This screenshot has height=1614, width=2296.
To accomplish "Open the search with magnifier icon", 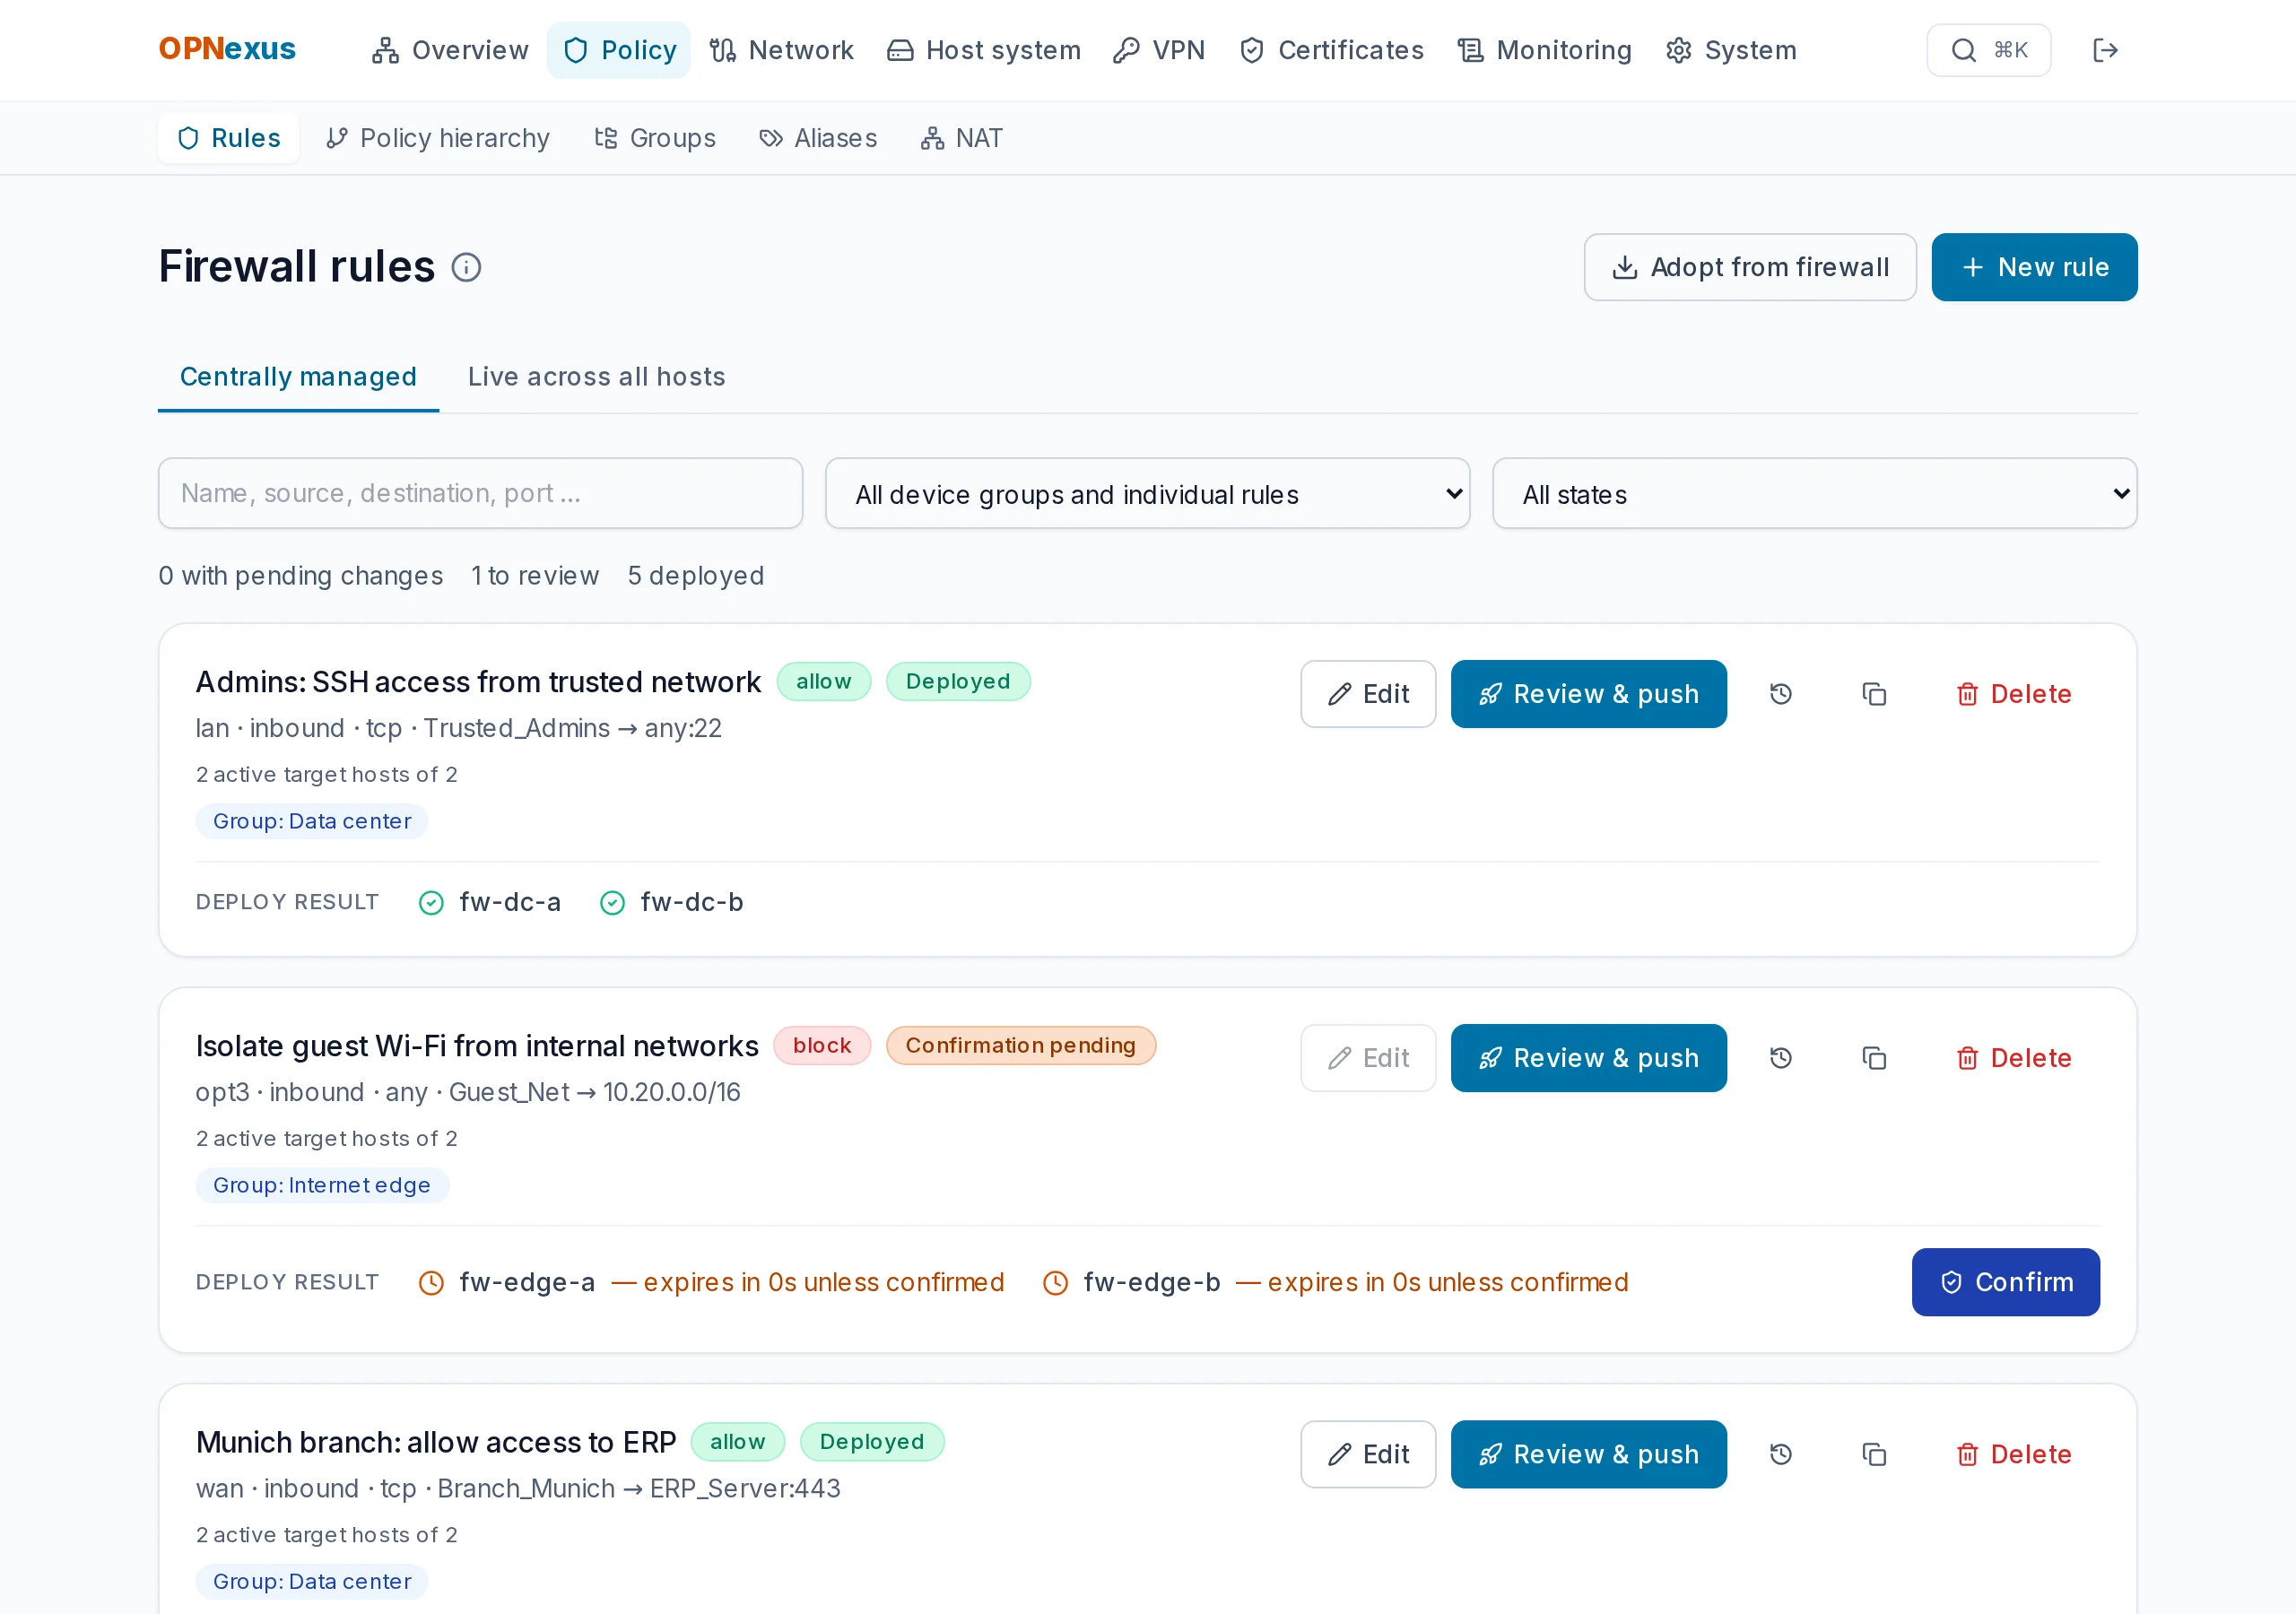I will pyautogui.click(x=1988, y=50).
